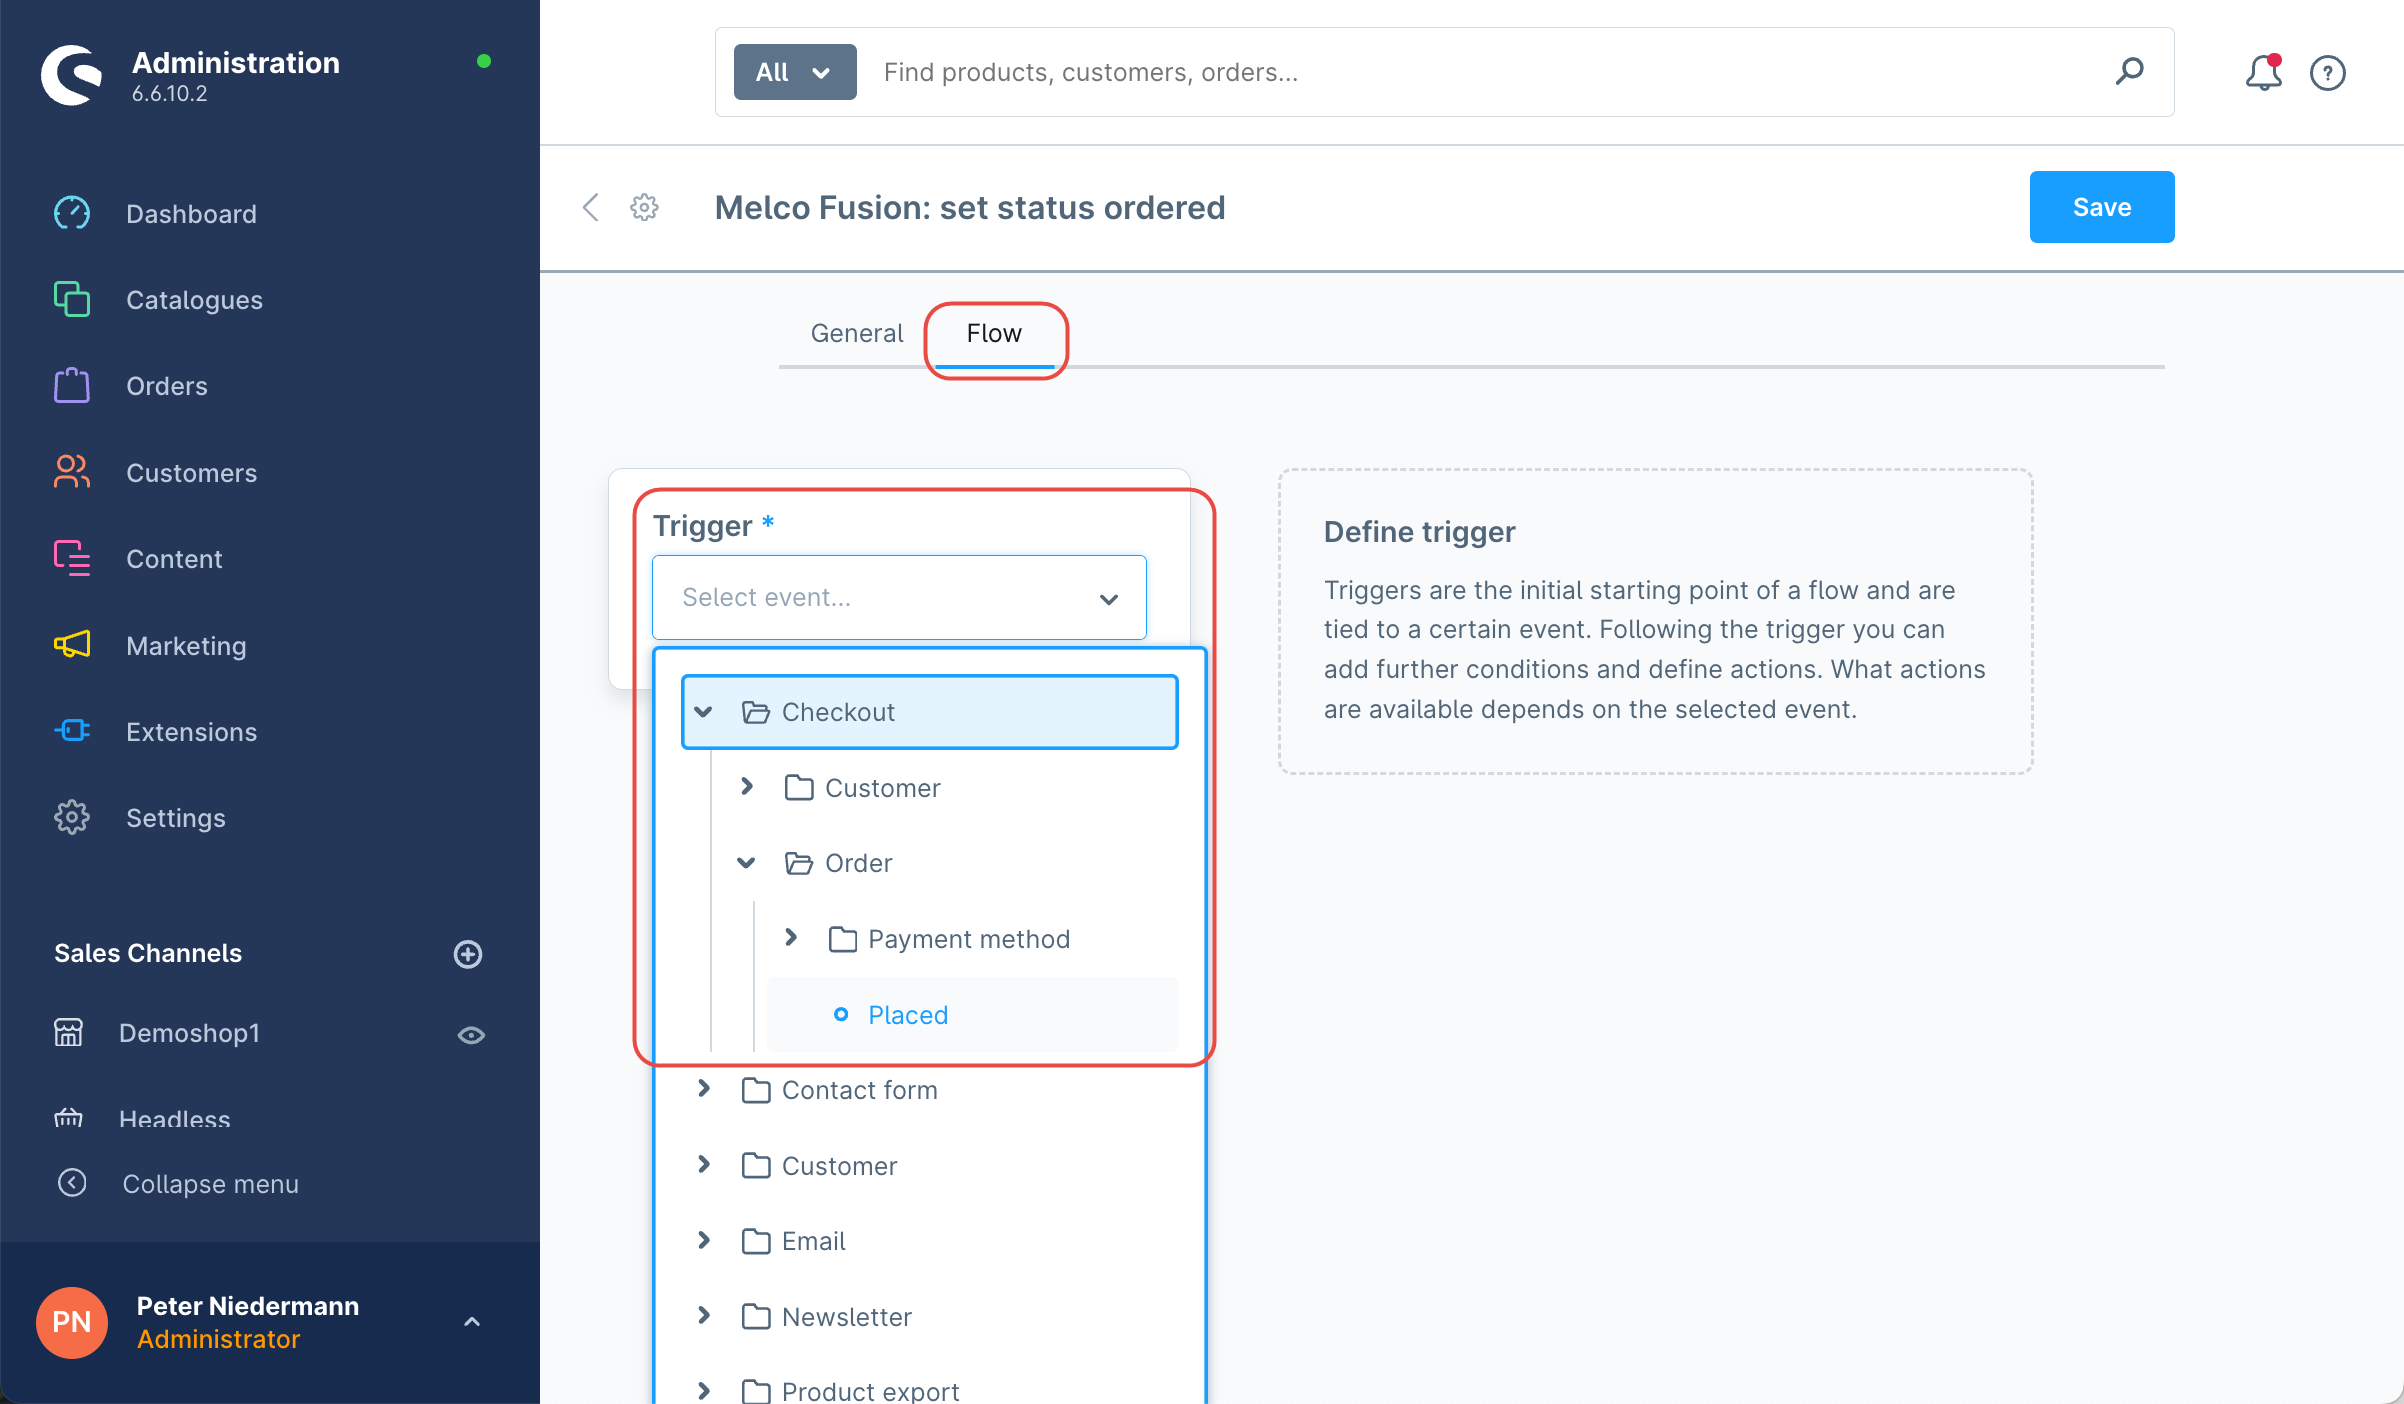Image resolution: width=2404 pixels, height=1404 pixels.
Task: Expand the Email folder
Action: coord(704,1240)
